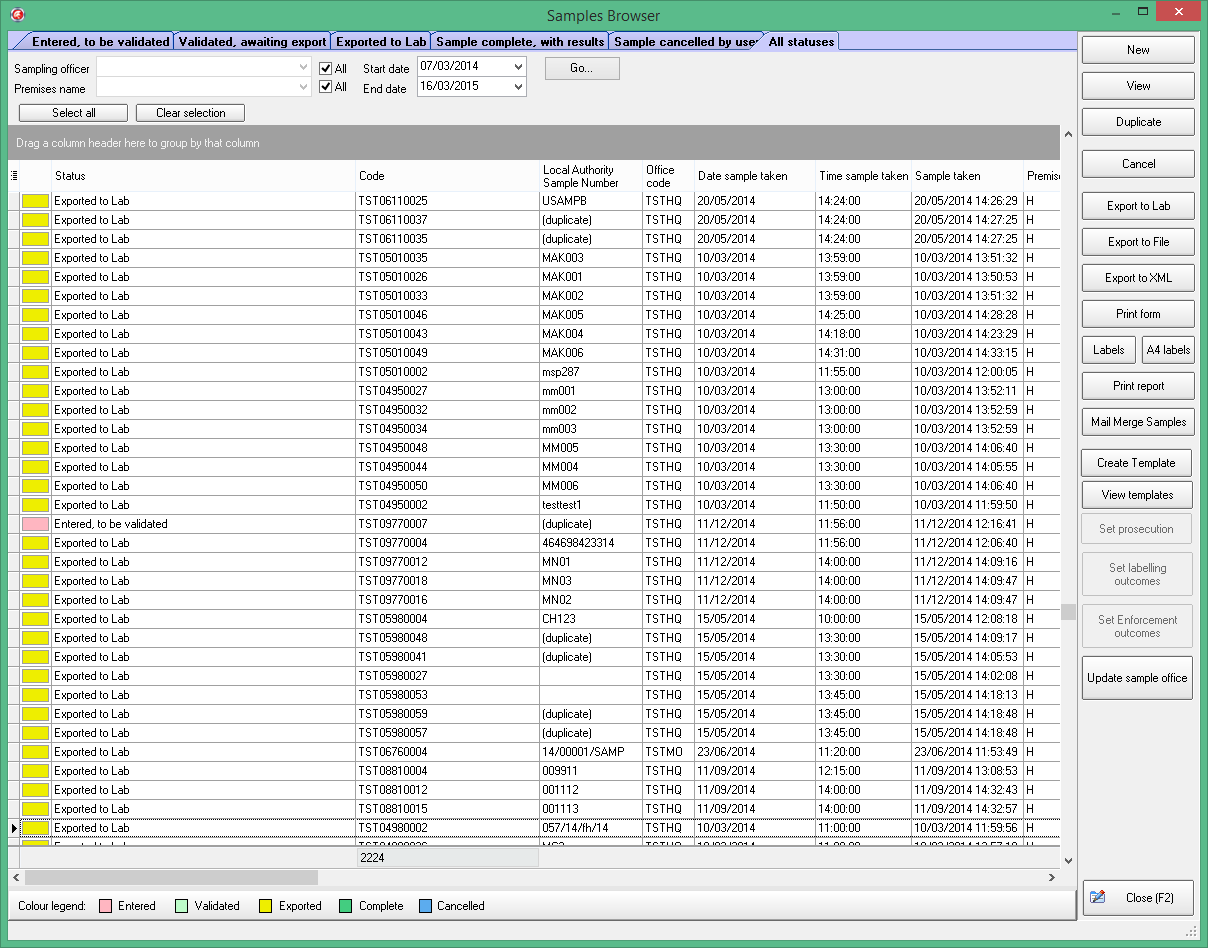
Task: Click the yellow Exported legend swatch
Action: [x=265, y=906]
